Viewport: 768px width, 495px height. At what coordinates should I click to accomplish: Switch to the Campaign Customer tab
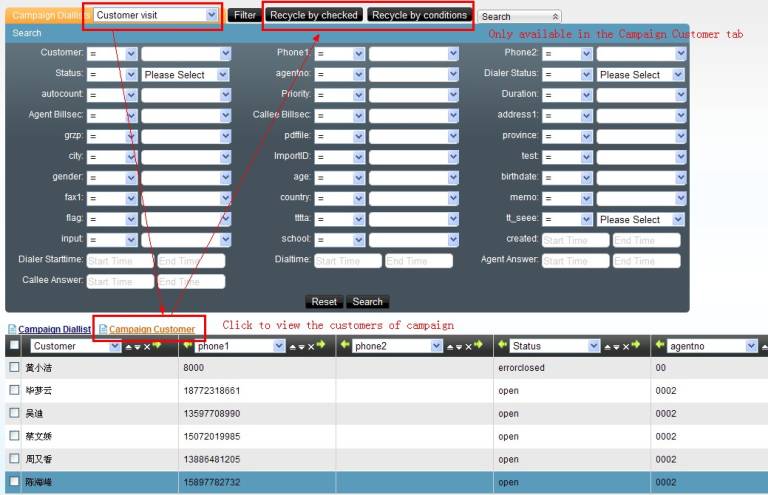(x=152, y=329)
